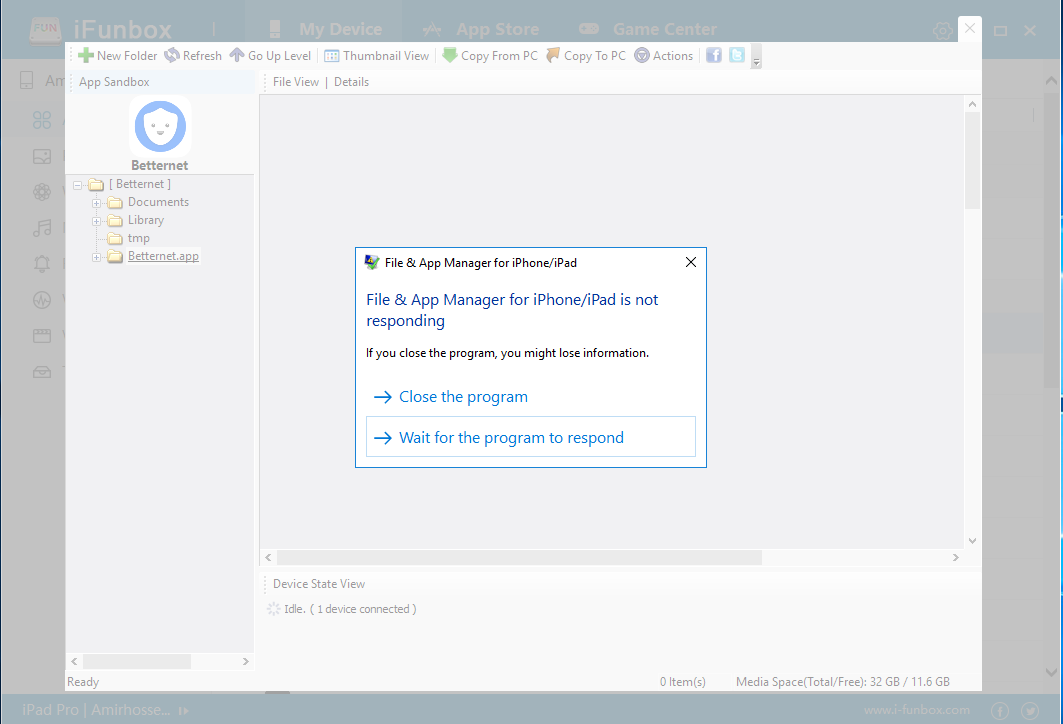Open the toolbox sidebar icon
This screenshot has height=724, width=1063.
[42, 371]
